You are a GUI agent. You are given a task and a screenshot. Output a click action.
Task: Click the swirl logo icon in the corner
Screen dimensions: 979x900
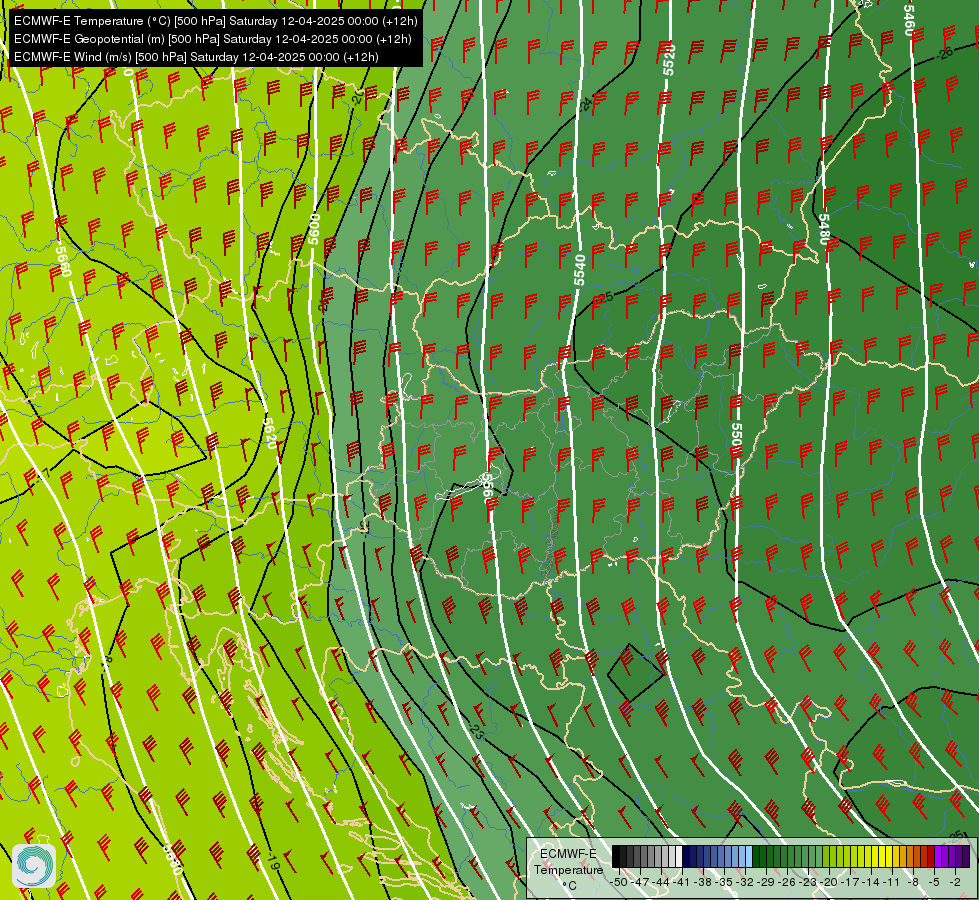(x=34, y=865)
